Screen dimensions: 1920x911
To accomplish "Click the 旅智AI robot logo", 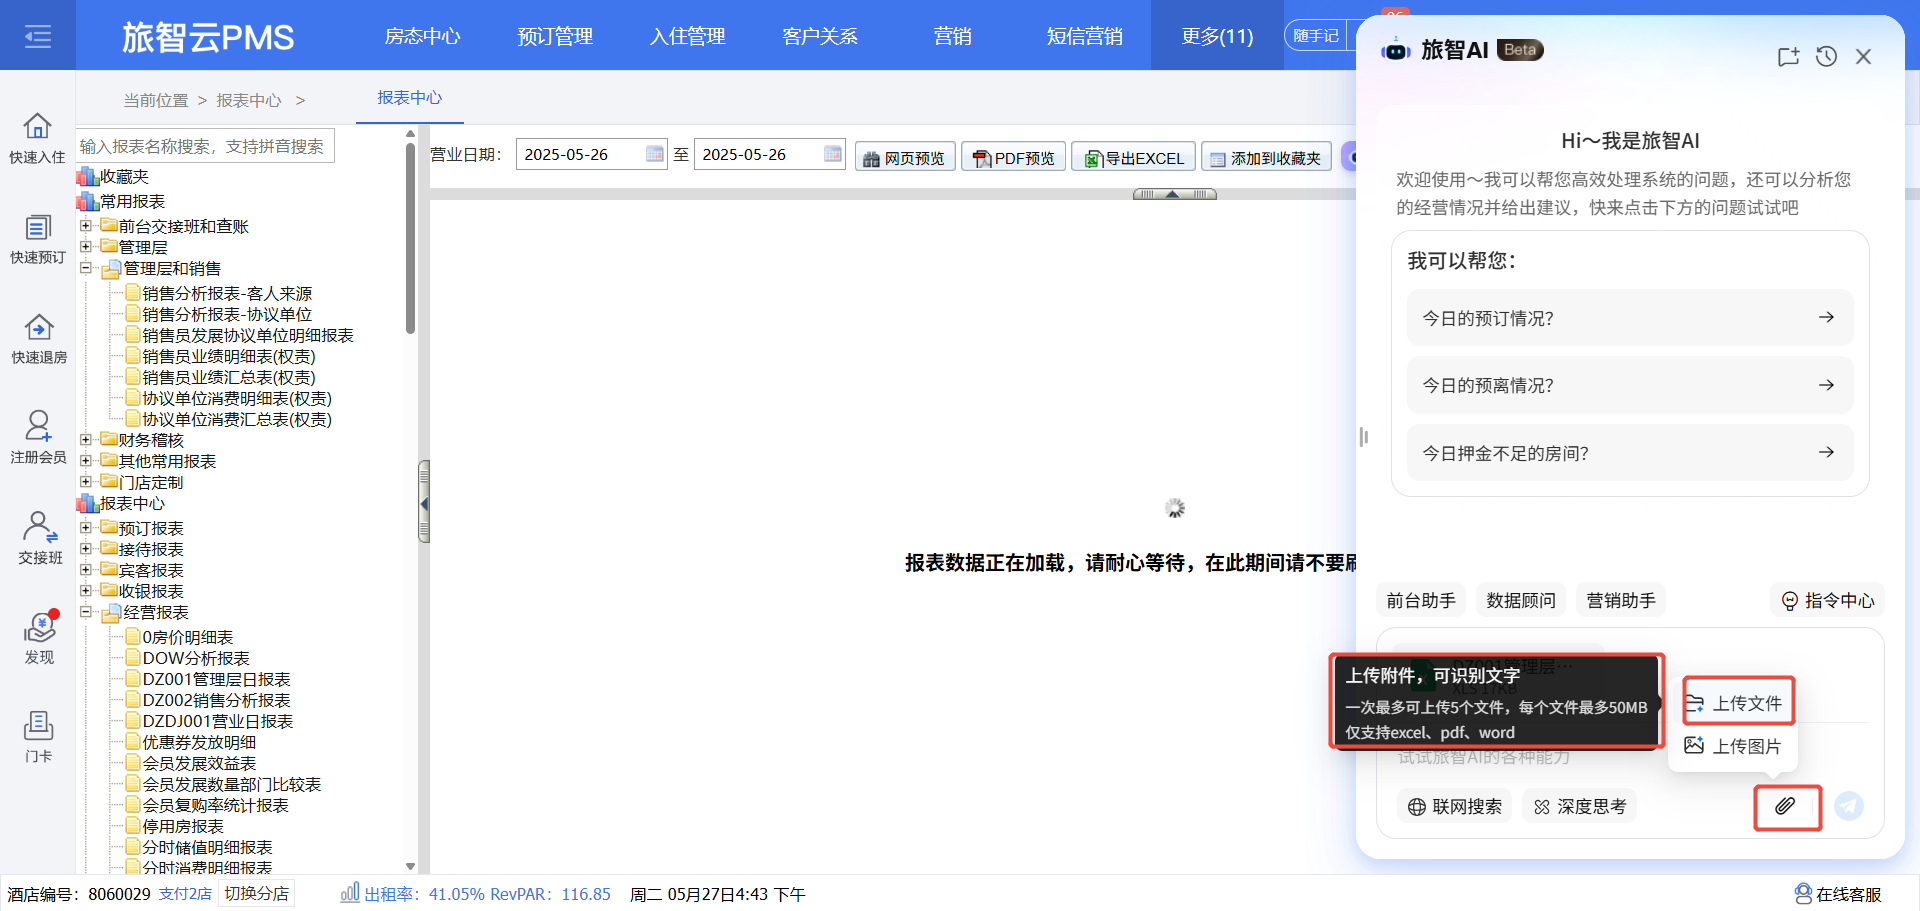I will 1396,50.
